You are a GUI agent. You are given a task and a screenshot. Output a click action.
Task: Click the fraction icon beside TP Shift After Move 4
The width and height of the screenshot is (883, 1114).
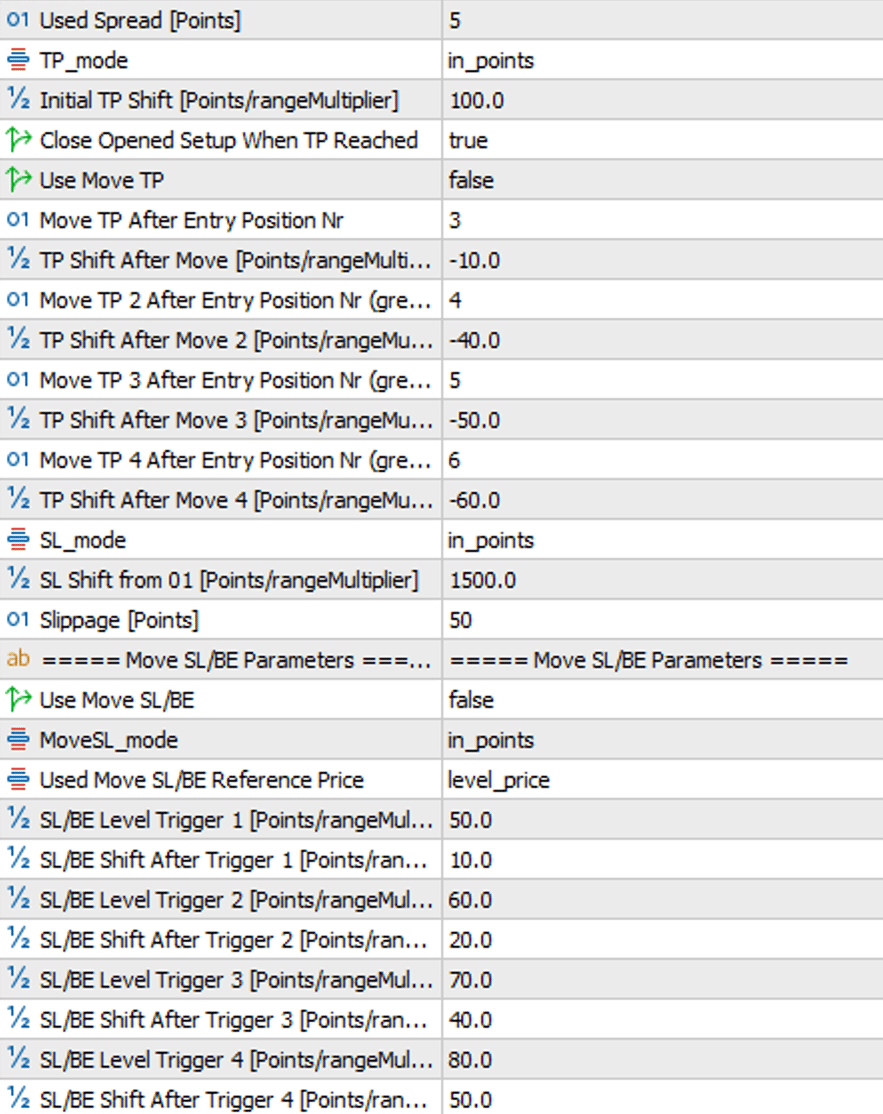pyautogui.click(x=18, y=499)
